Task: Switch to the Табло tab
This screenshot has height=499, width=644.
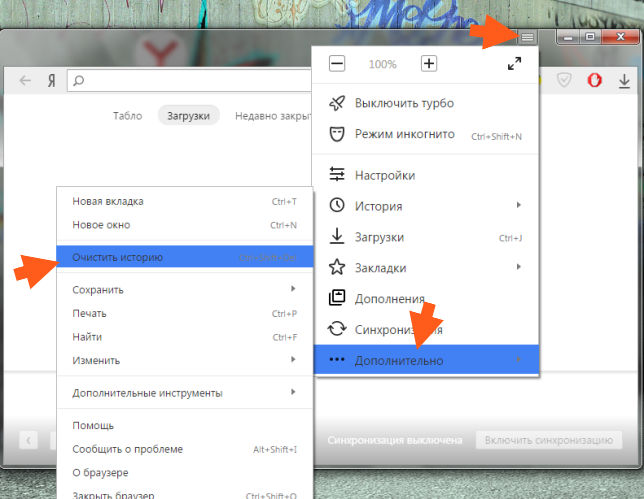Action: (x=127, y=115)
